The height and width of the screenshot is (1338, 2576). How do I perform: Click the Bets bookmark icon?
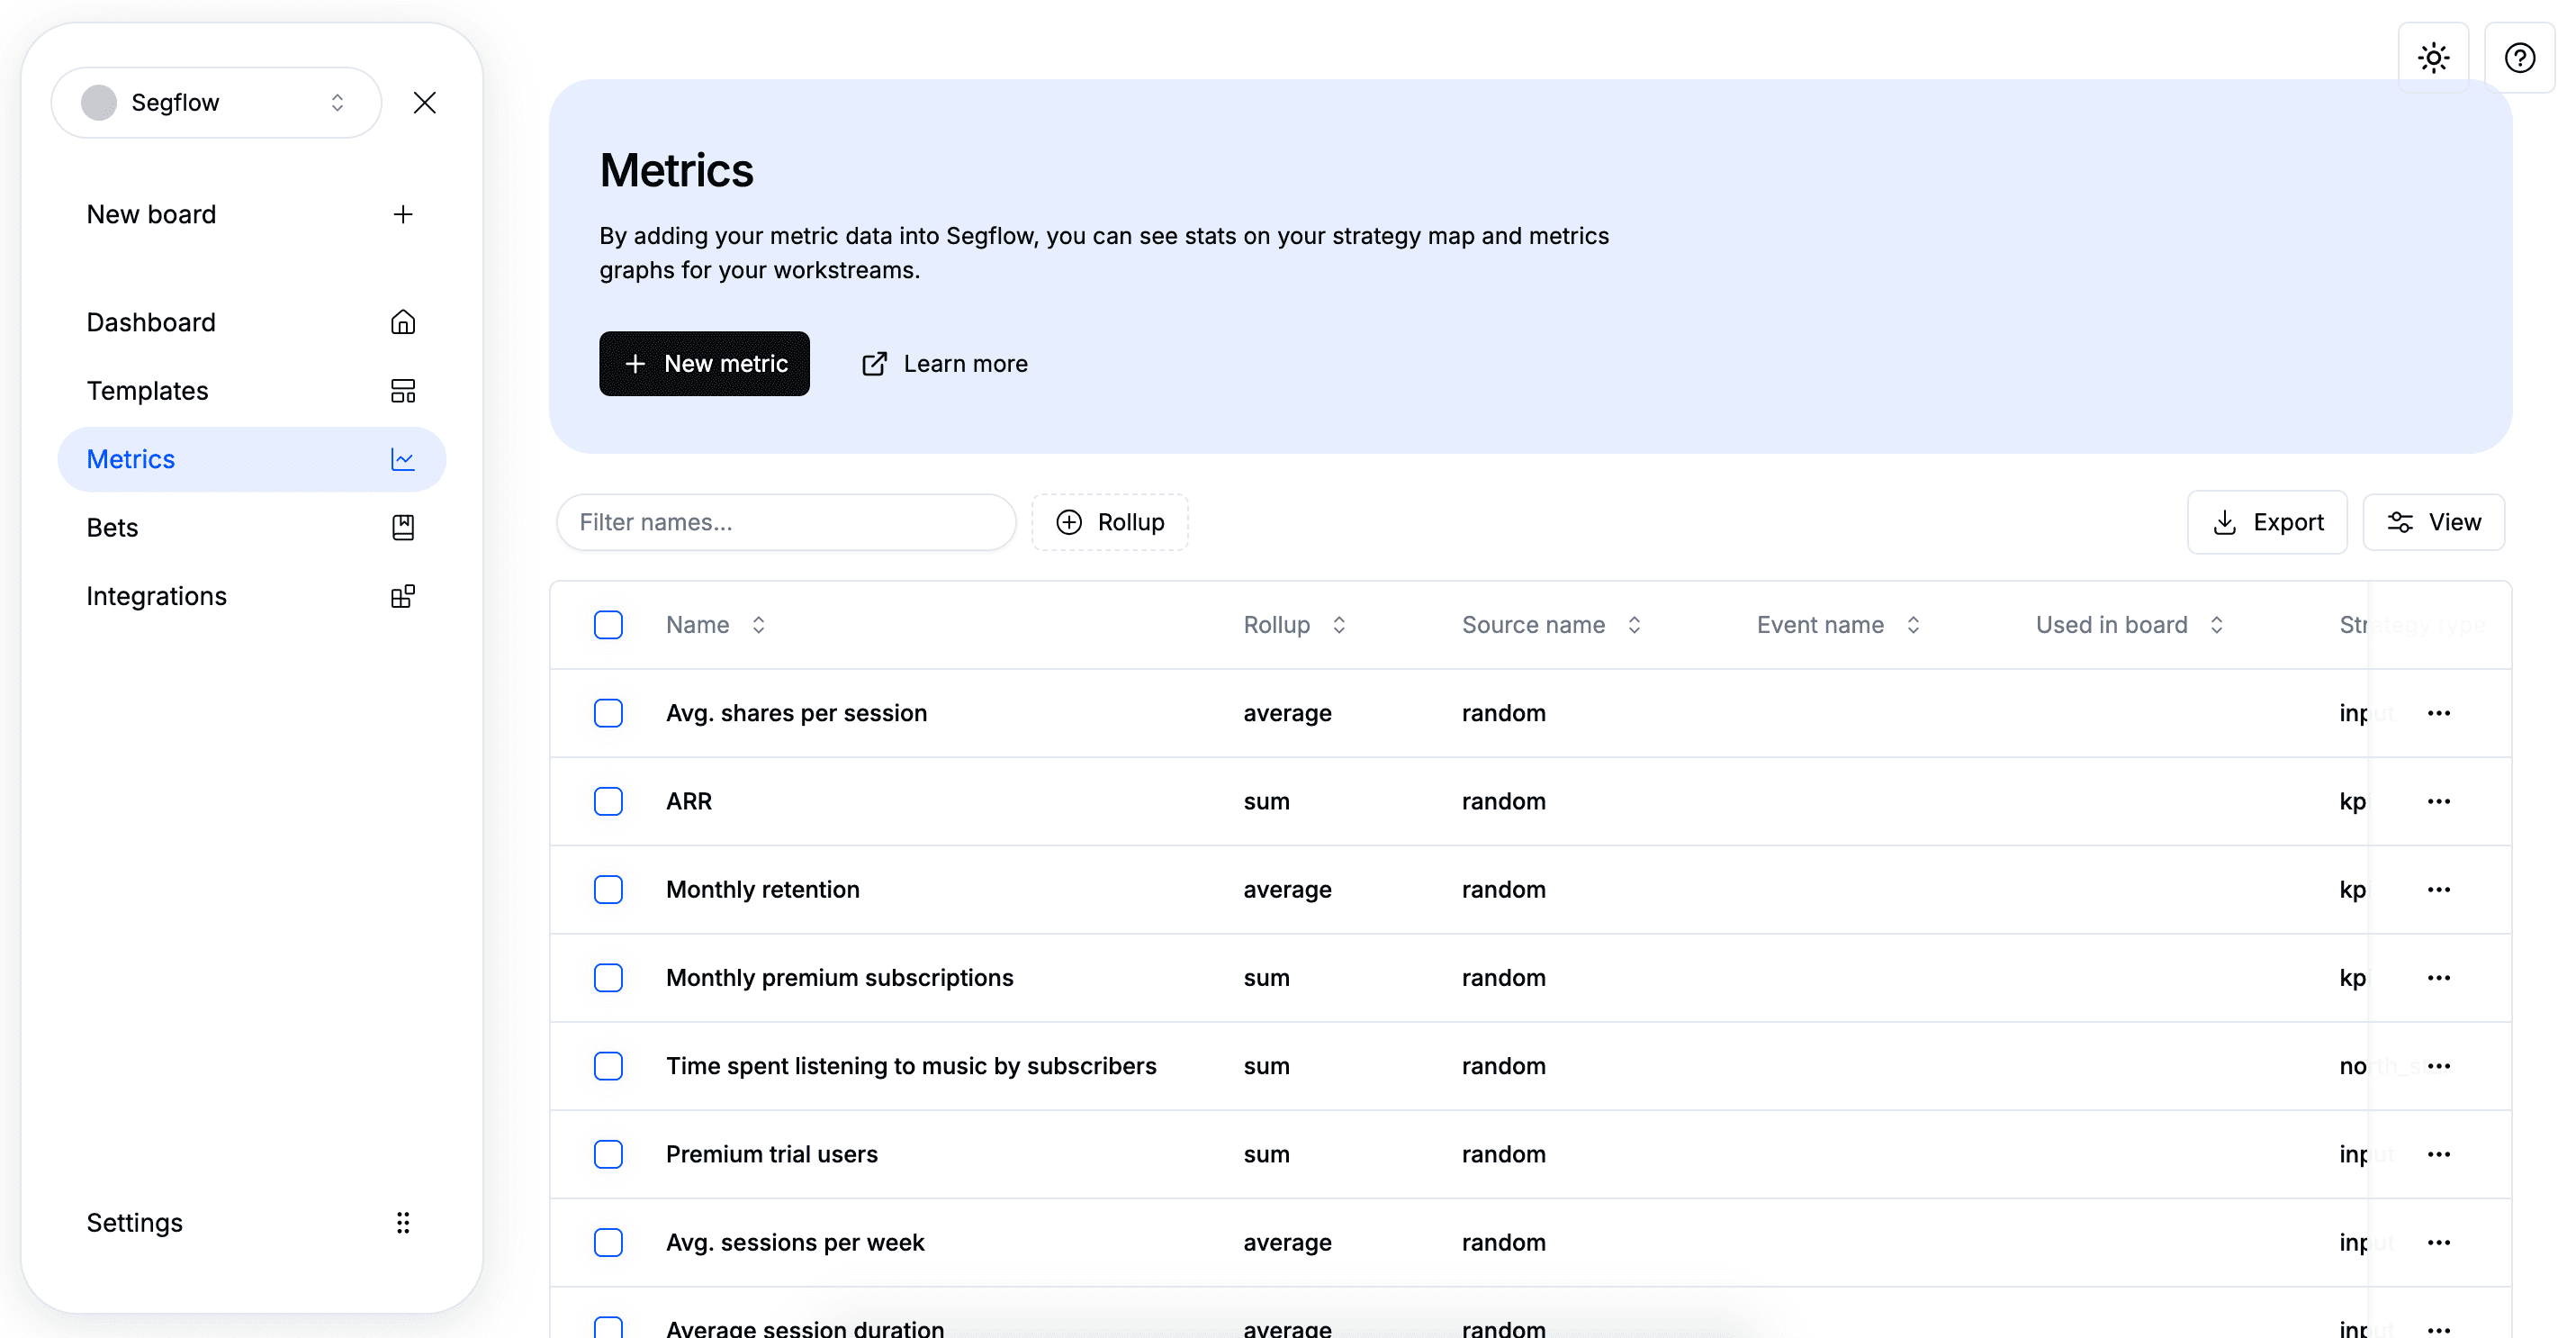(x=403, y=527)
